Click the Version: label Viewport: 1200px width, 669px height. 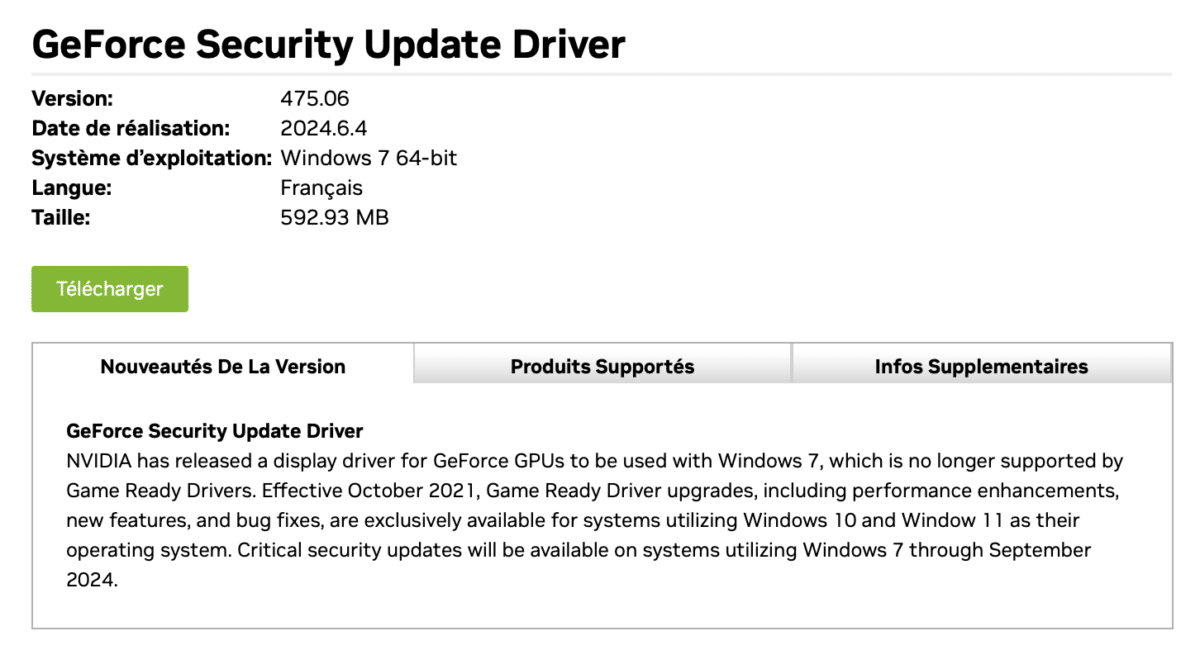coord(73,99)
